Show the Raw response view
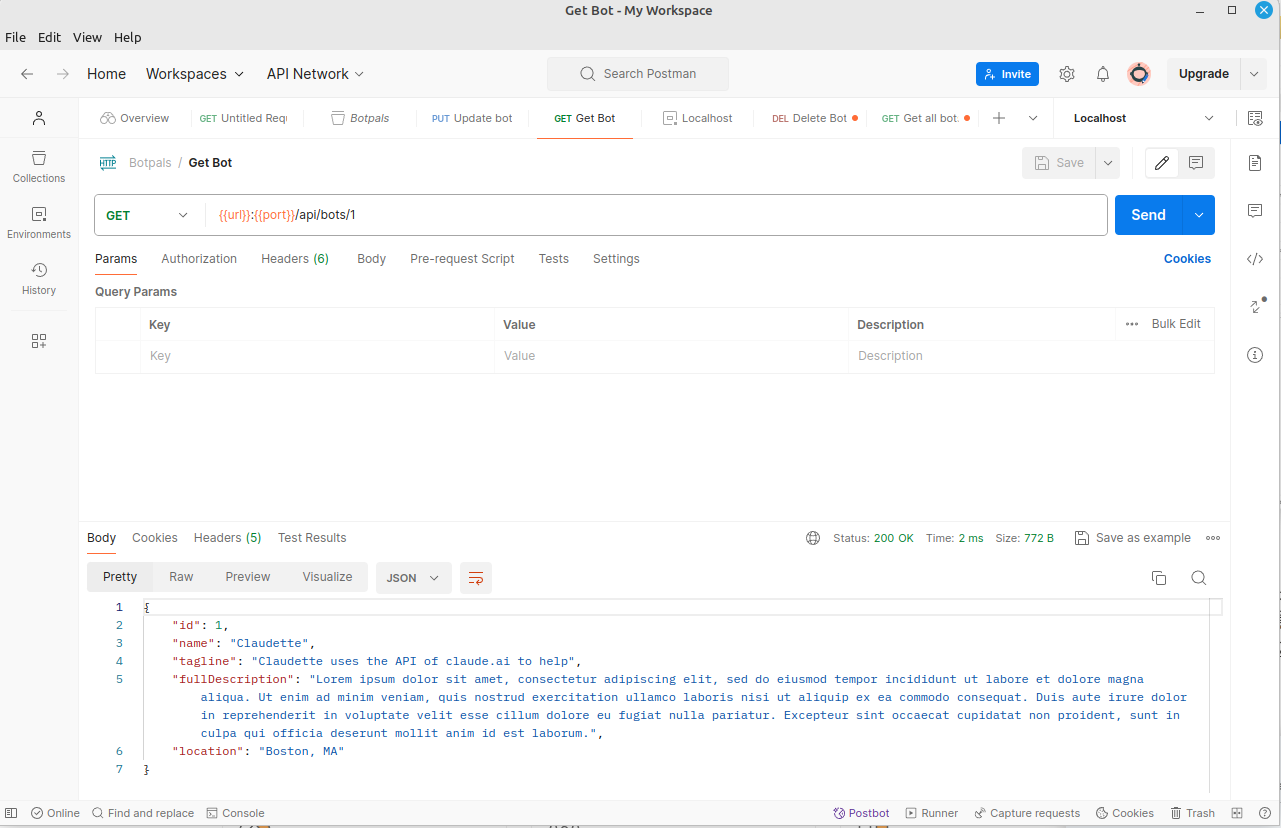The width and height of the screenshot is (1281, 828). click(181, 577)
